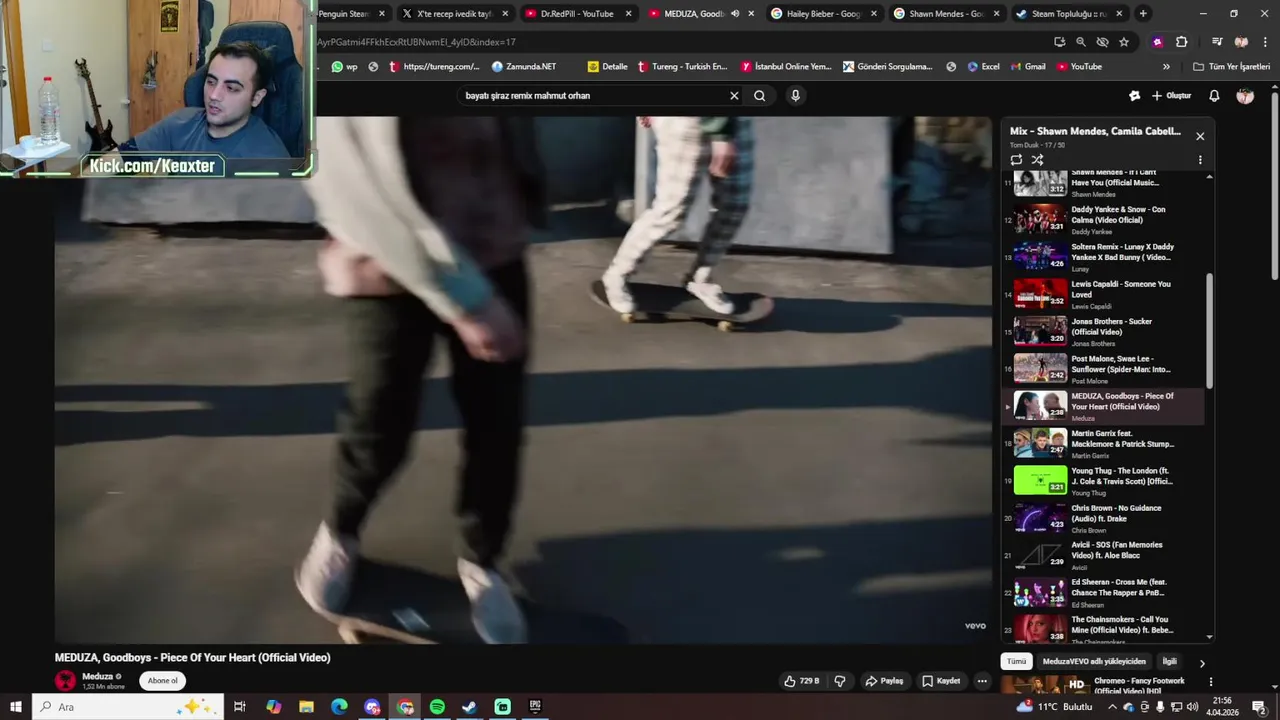Viewport: 1280px width, 720px height.
Task: Close the mix playlist panel
Action: point(1200,136)
